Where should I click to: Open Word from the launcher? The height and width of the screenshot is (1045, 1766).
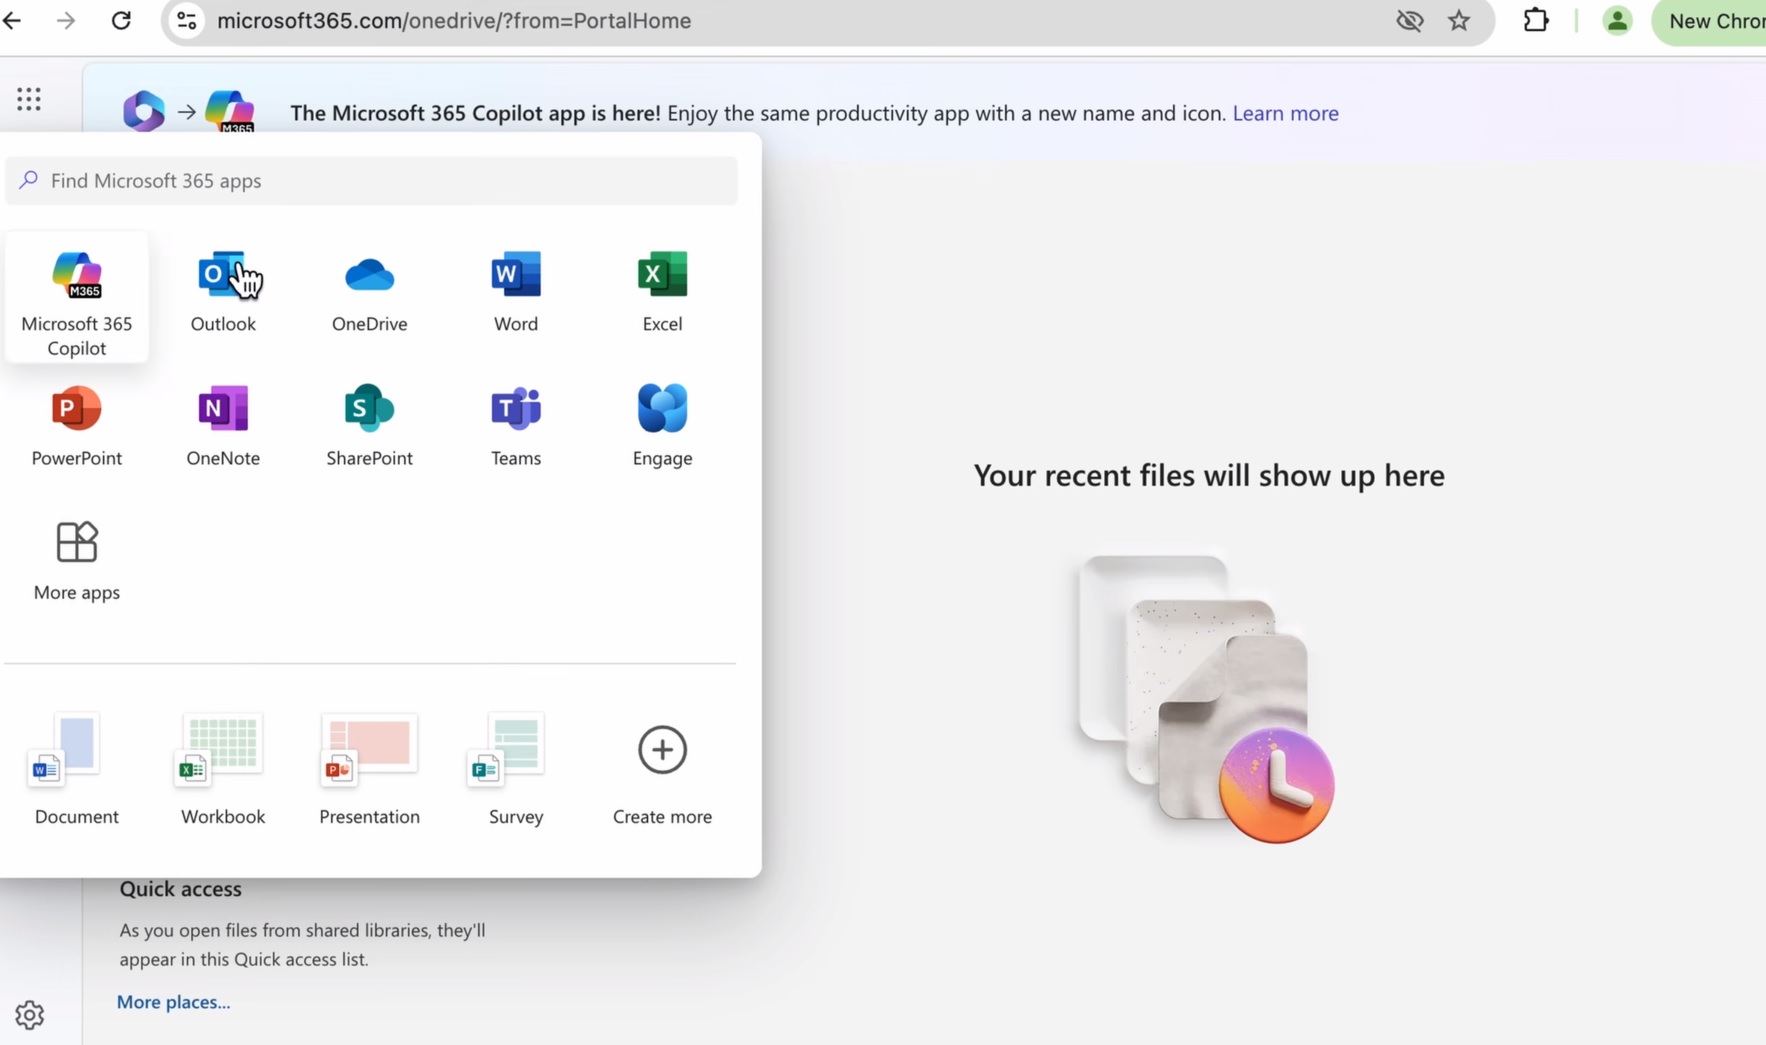516,292
